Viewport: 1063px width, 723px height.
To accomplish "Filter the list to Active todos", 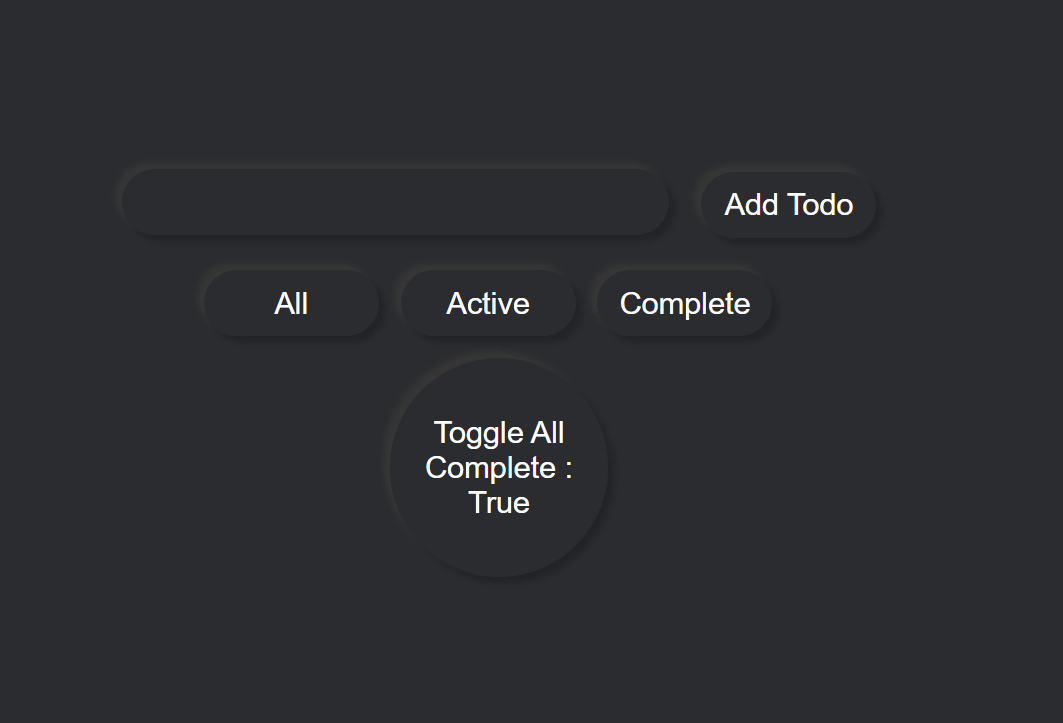I will pos(488,303).
